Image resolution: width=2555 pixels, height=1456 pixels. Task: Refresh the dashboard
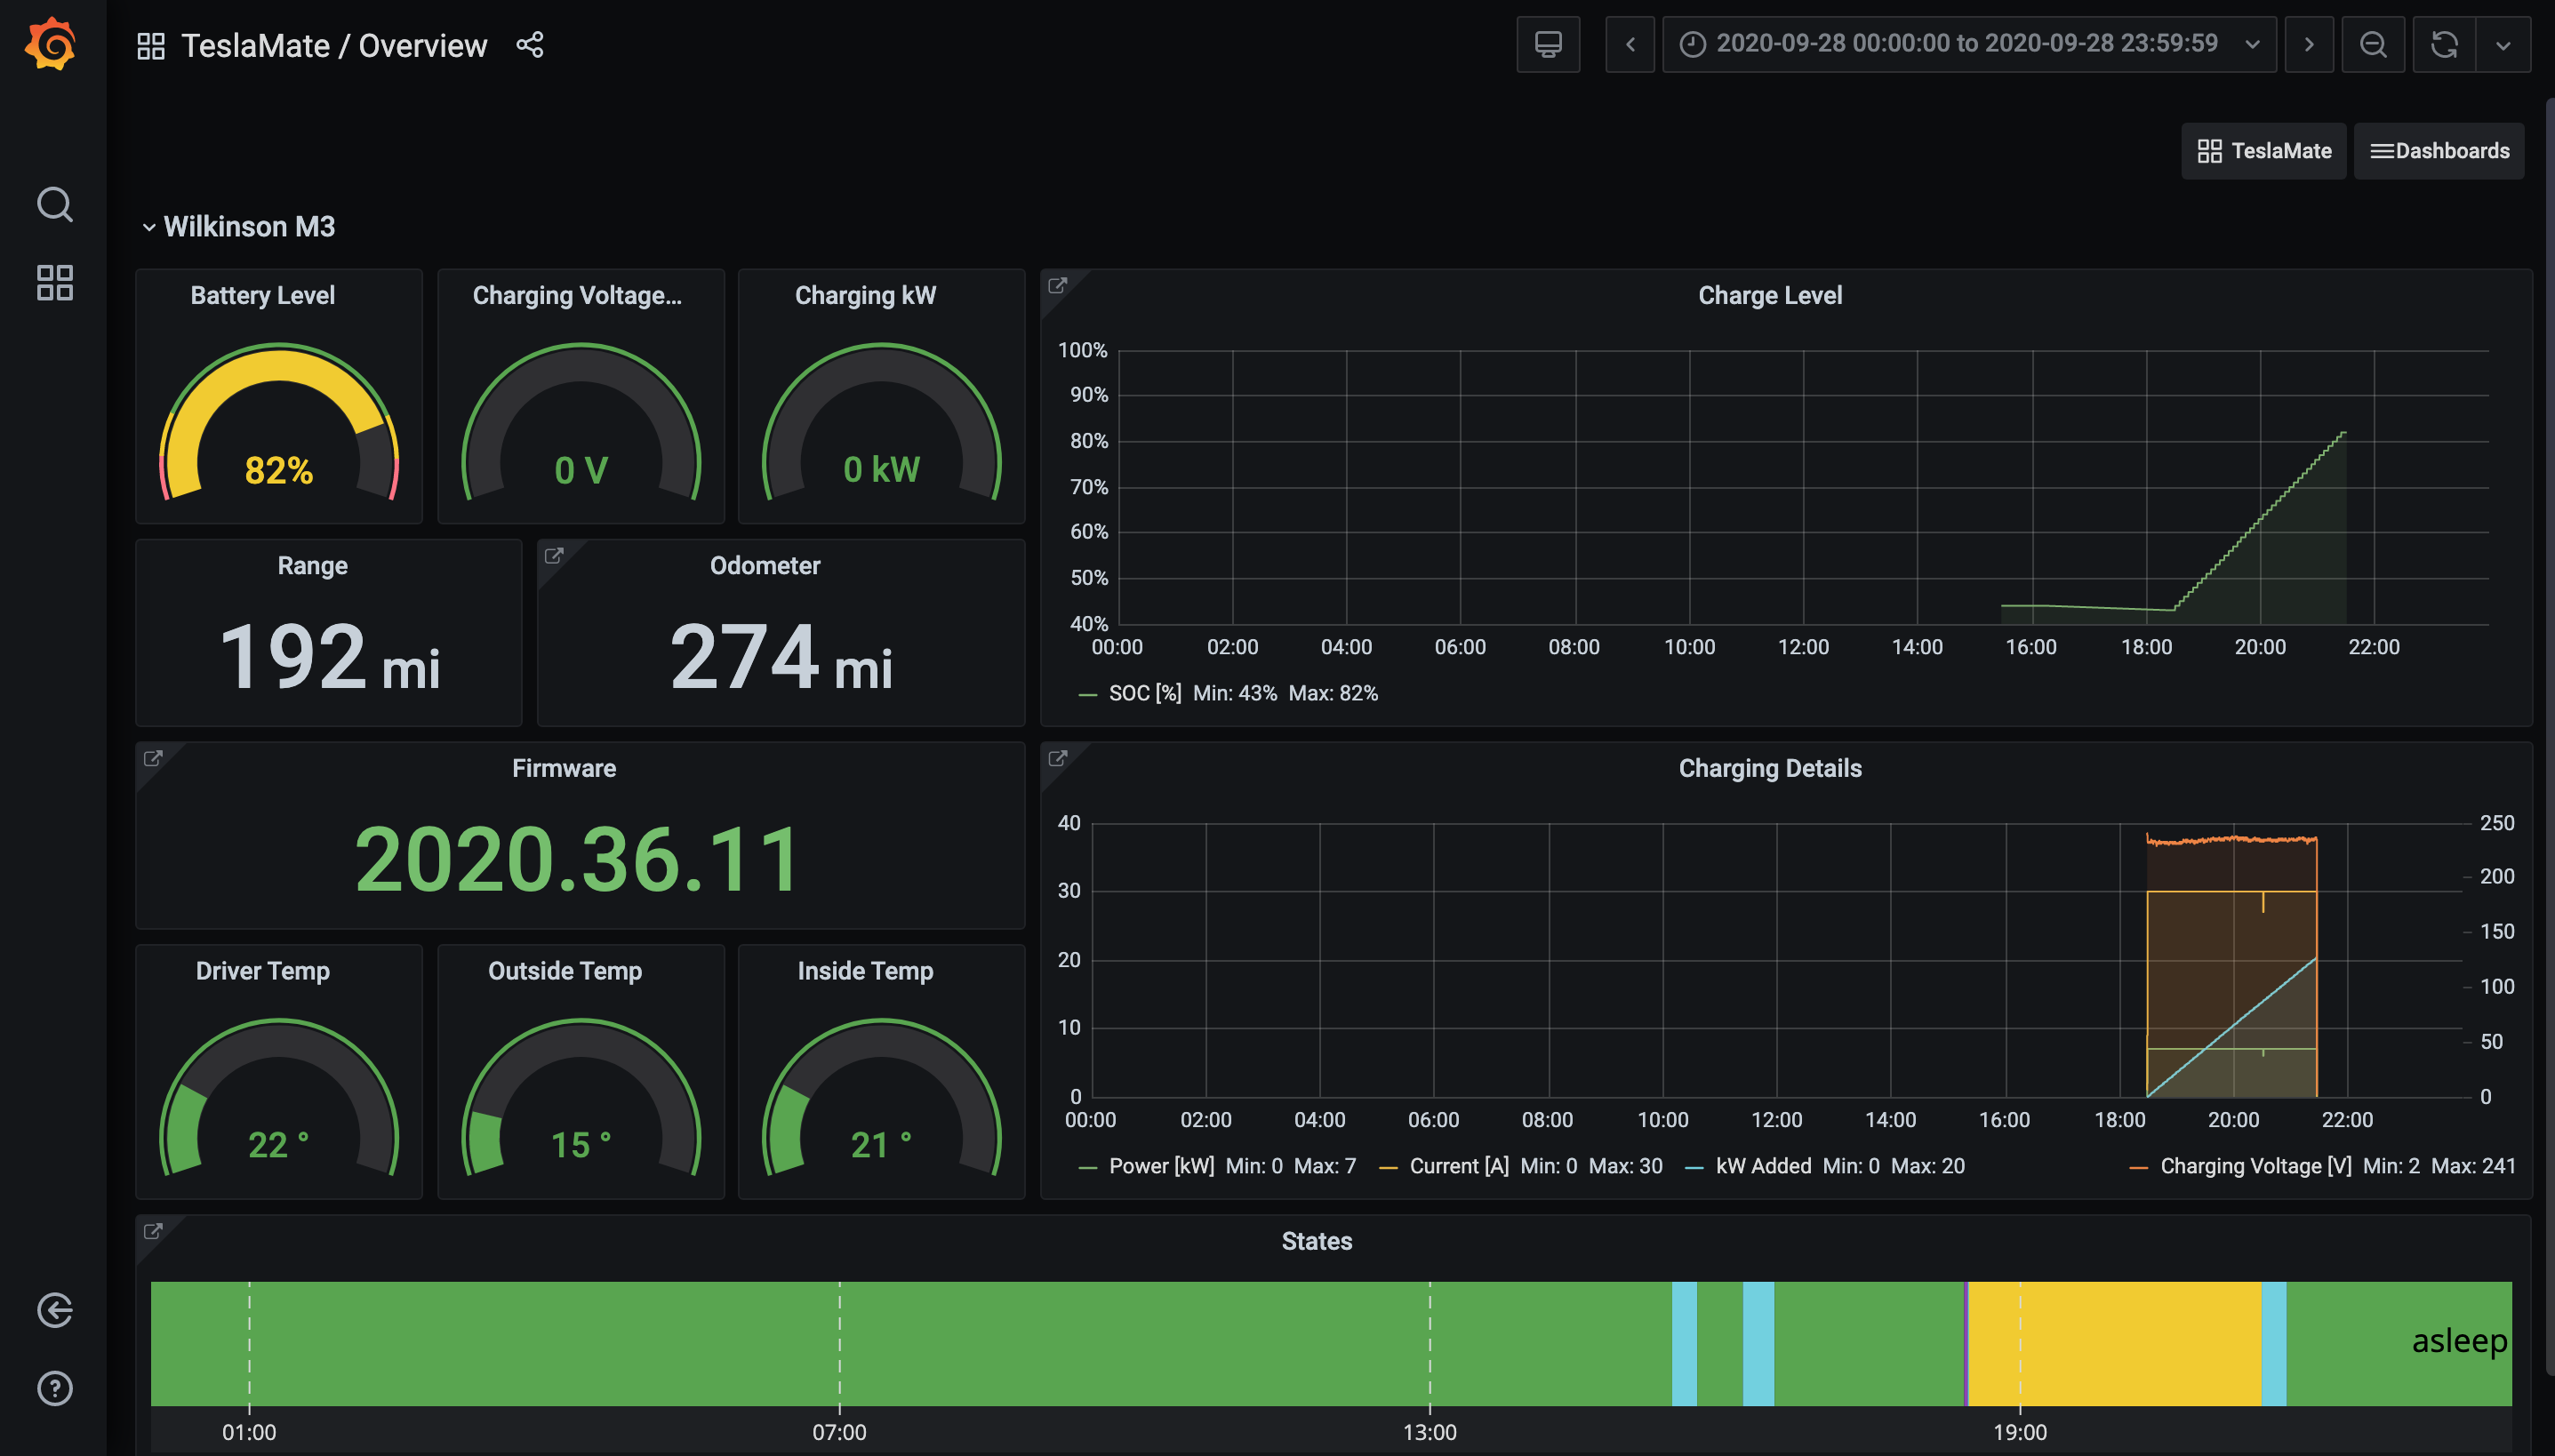tap(2445, 44)
